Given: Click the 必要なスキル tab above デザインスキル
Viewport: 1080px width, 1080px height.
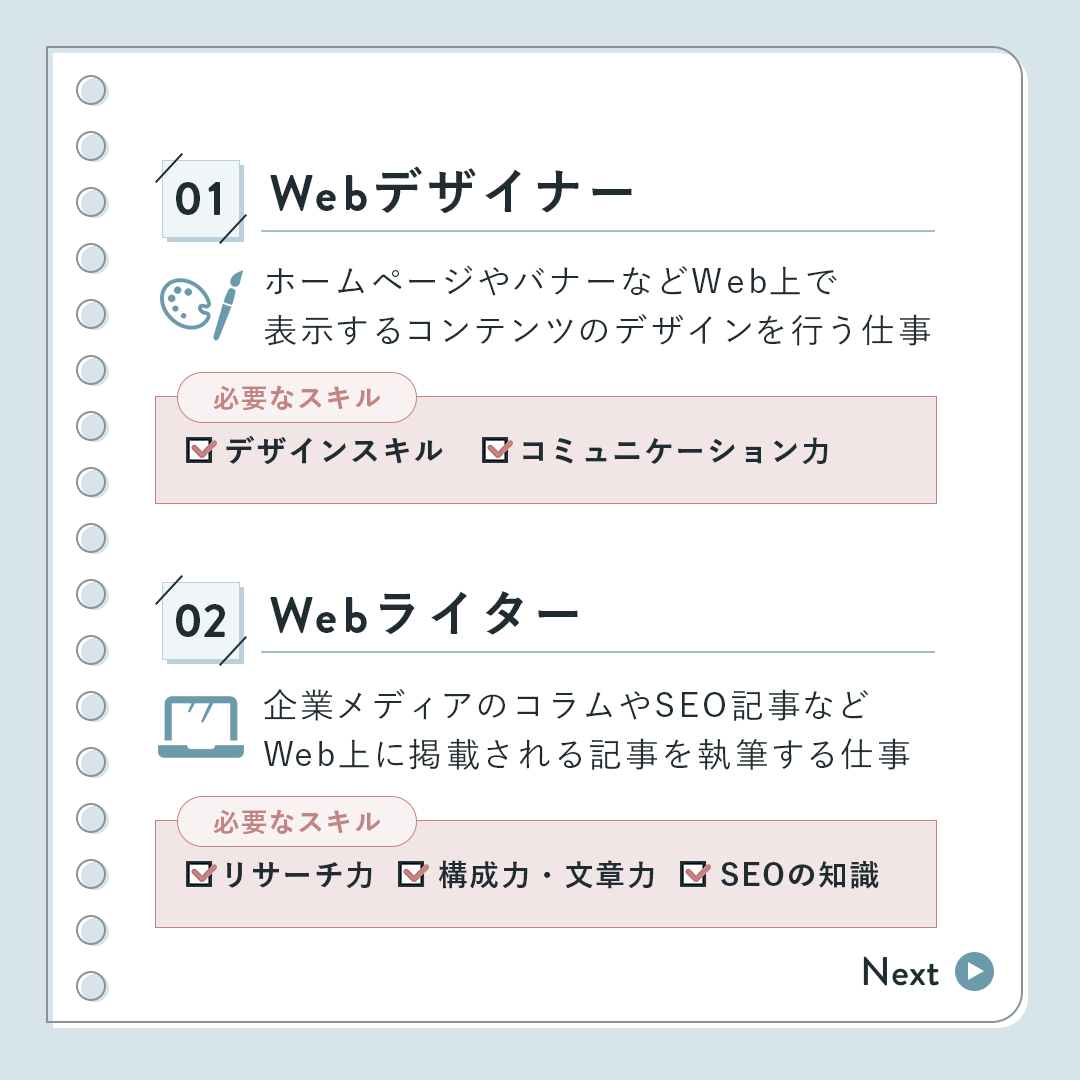Looking at the screenshot, I should click(x=297, y=398).
